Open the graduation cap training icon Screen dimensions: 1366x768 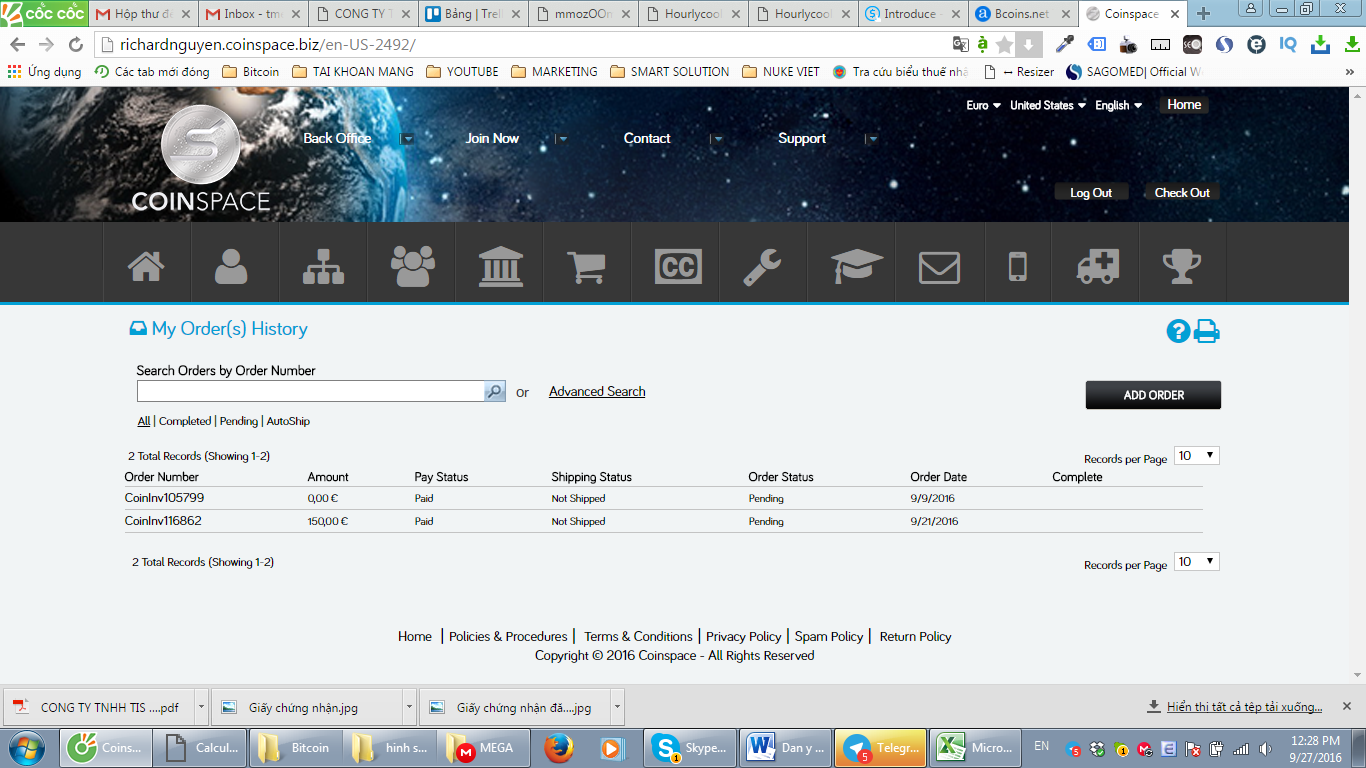point(856,267)
